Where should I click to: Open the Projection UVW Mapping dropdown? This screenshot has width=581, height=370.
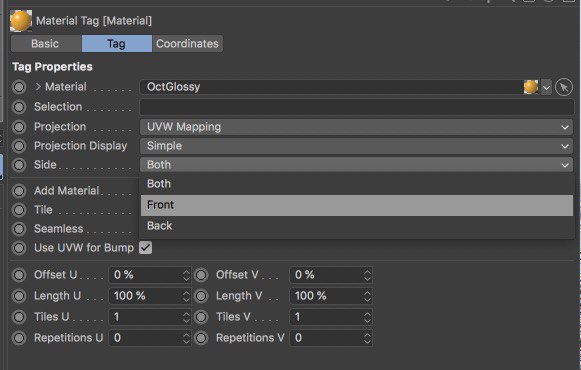[356, 127]
